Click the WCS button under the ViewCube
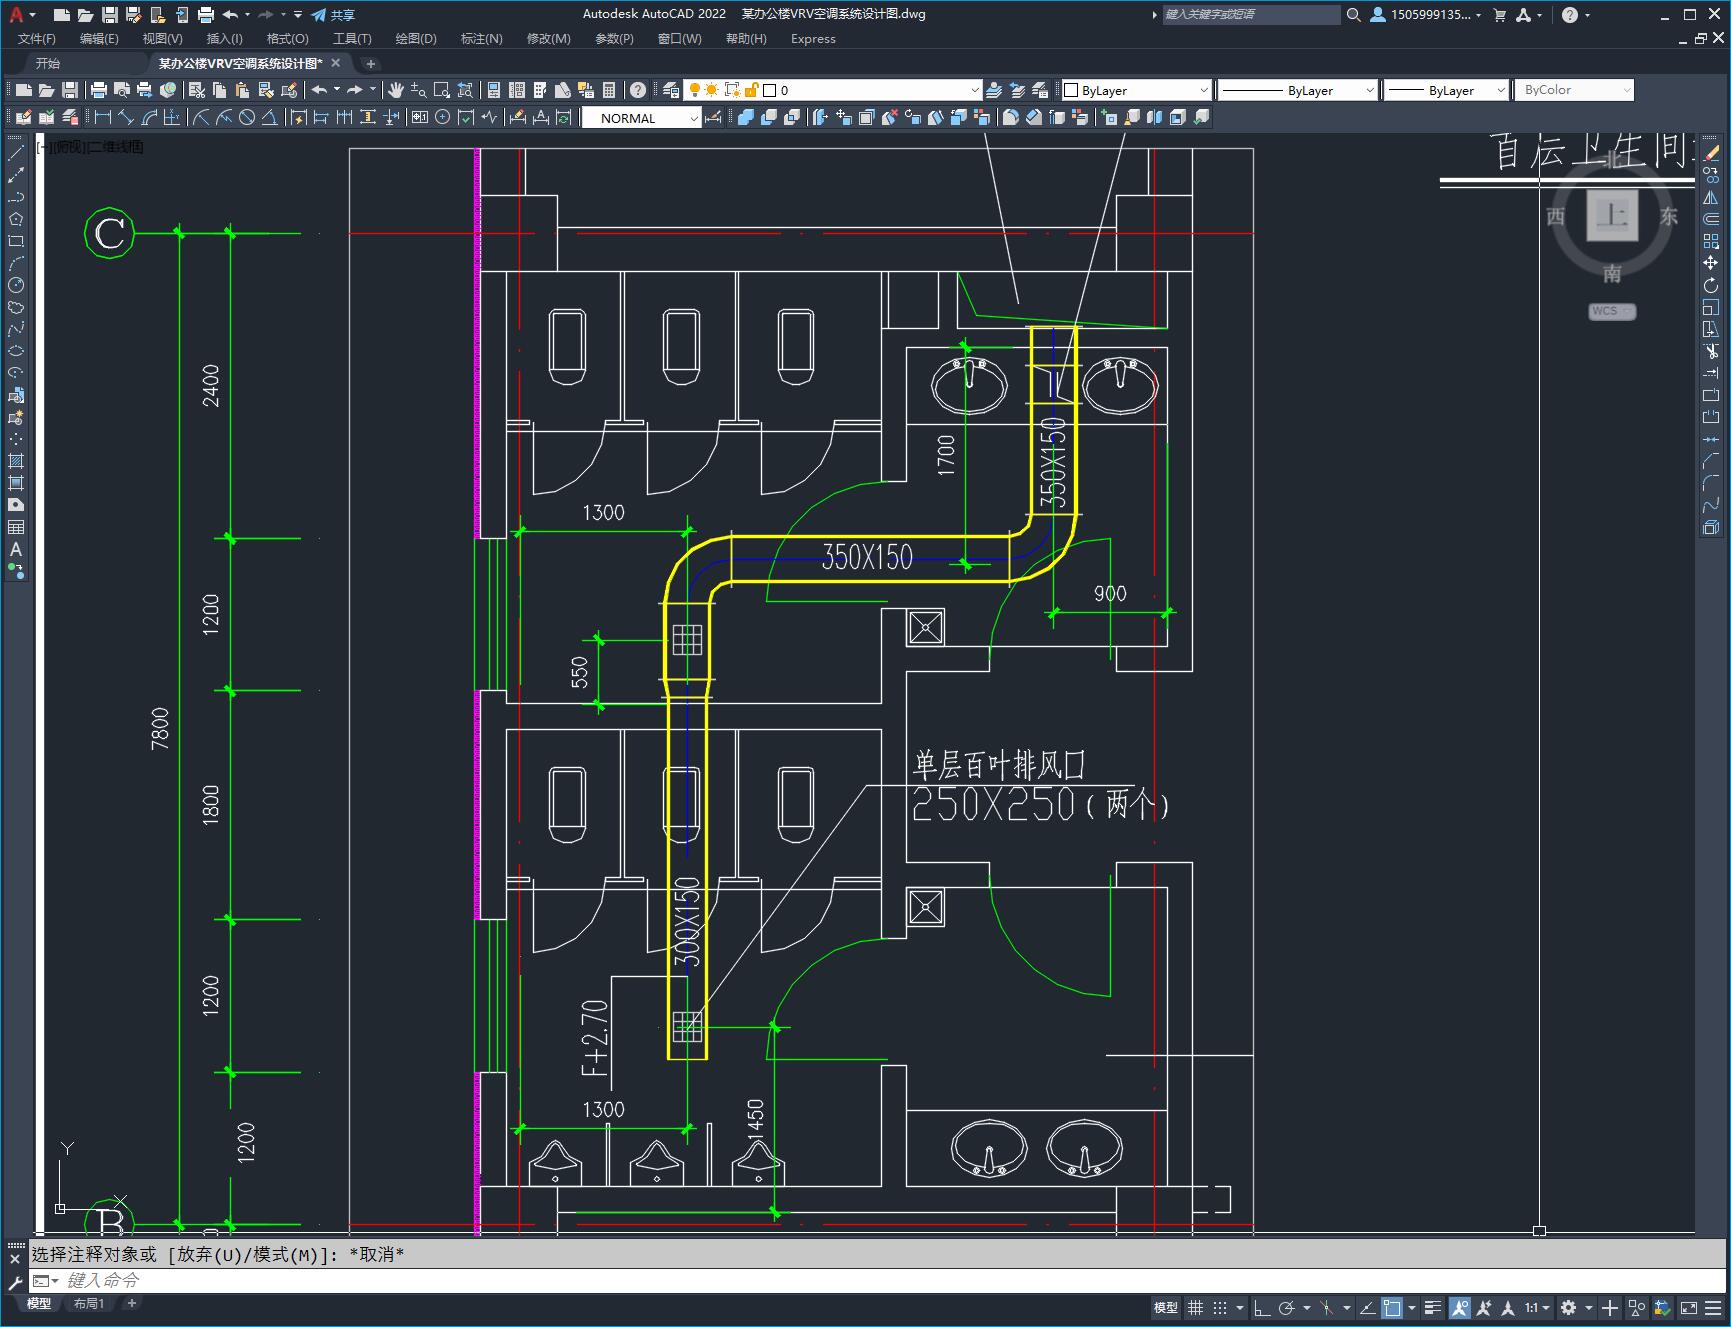Screen dimensions: 1731x1327 1611,311
